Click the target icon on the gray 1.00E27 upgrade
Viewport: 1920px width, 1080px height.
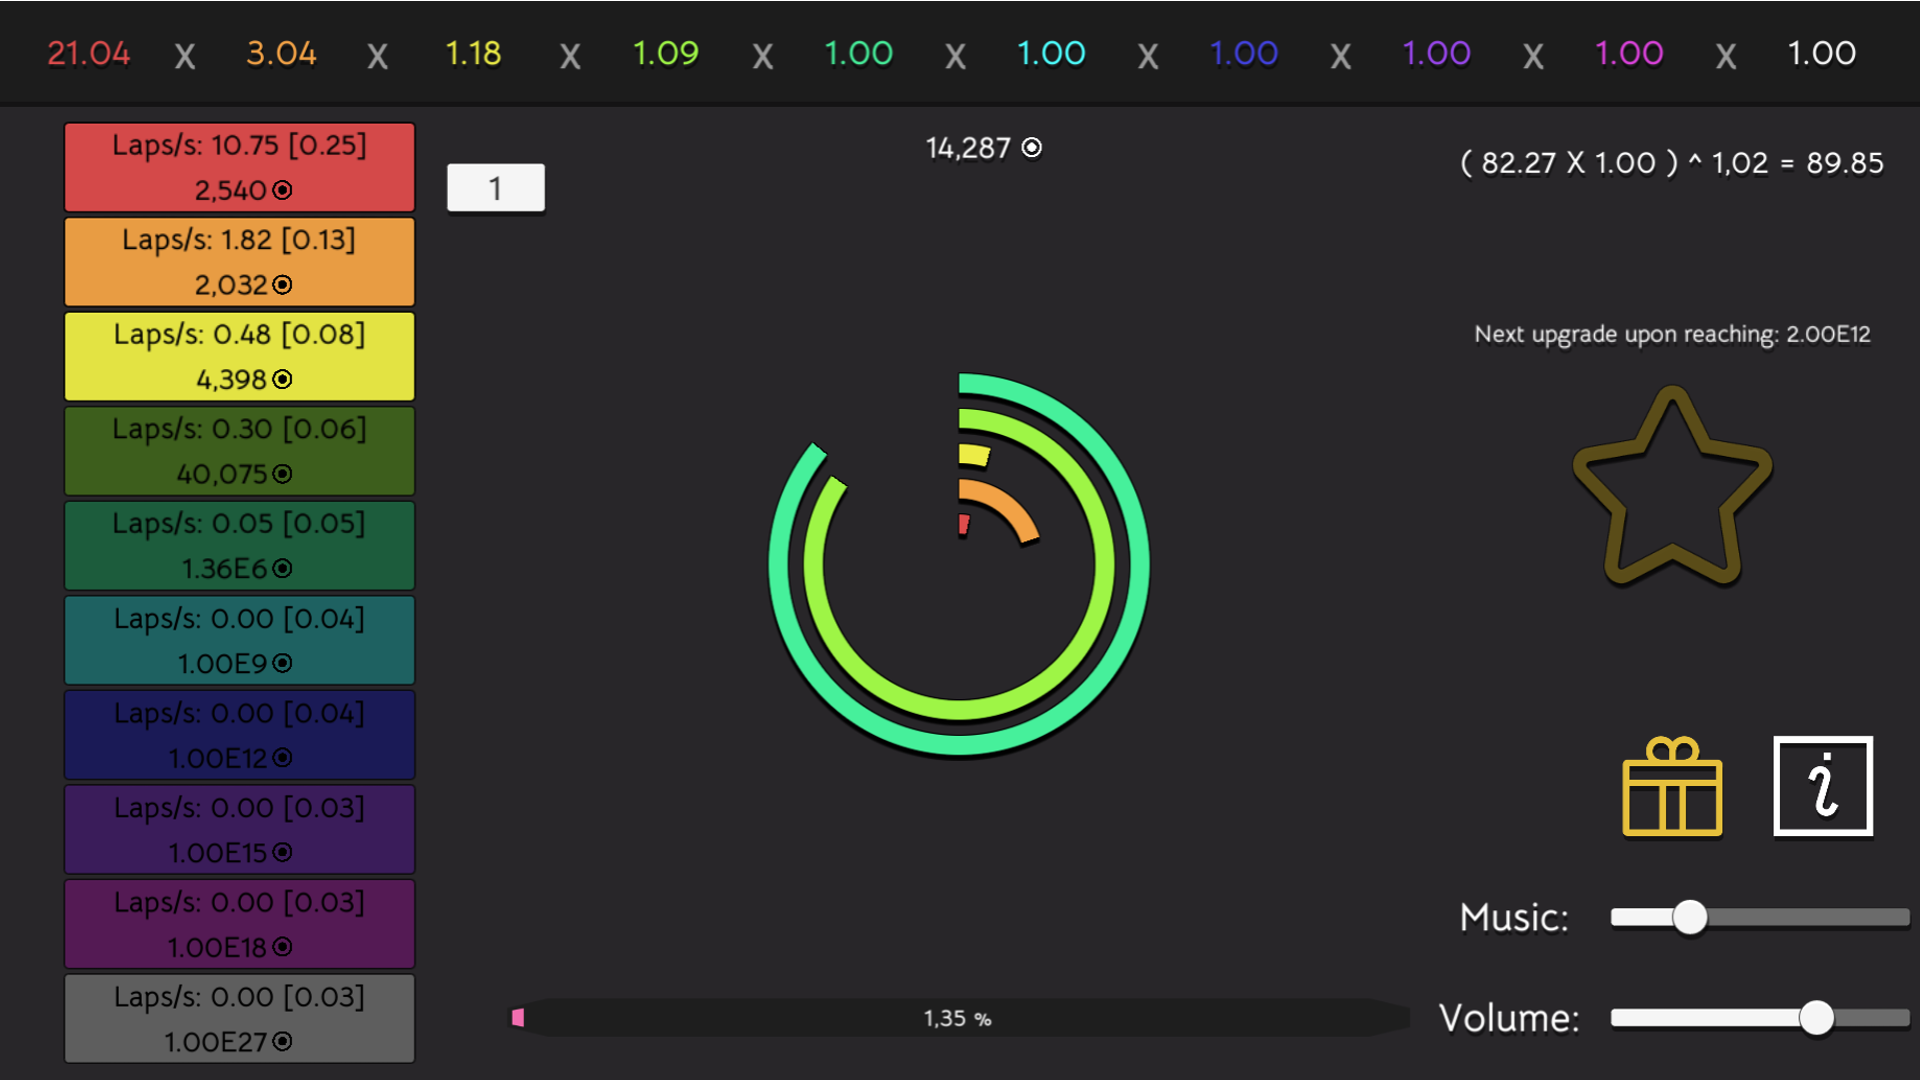282,1042
